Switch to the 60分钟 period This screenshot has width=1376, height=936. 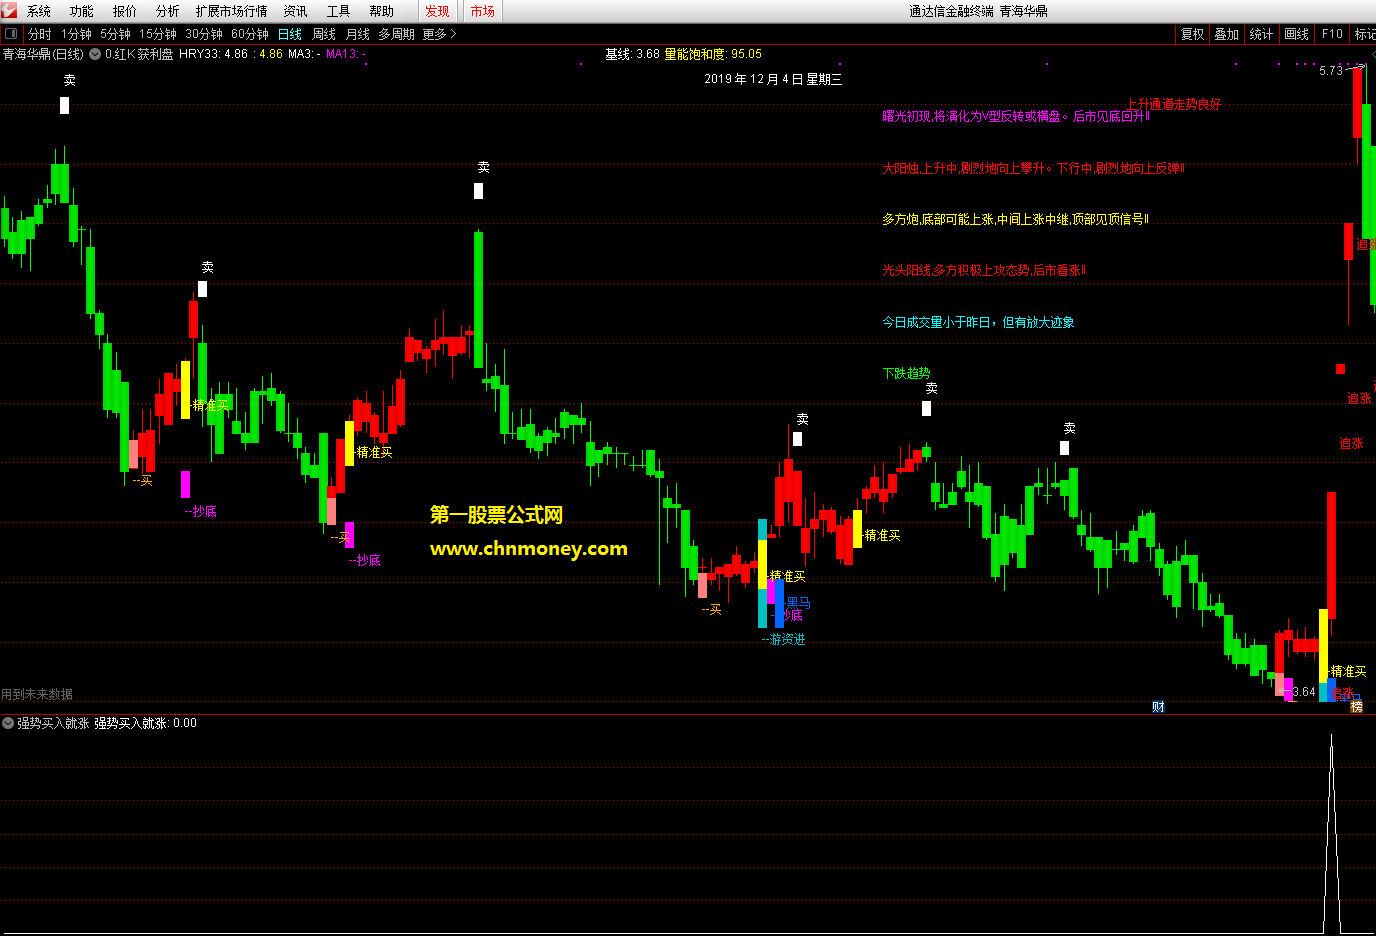tap(250, 34)
